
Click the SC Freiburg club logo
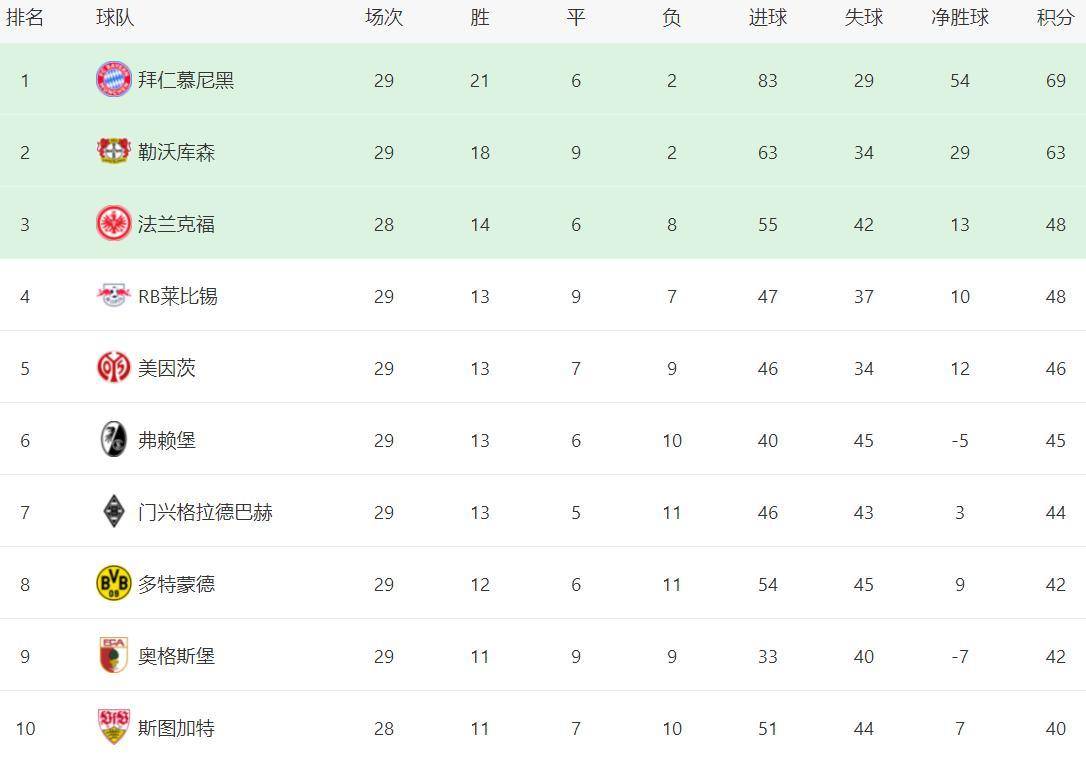[113, 440]
